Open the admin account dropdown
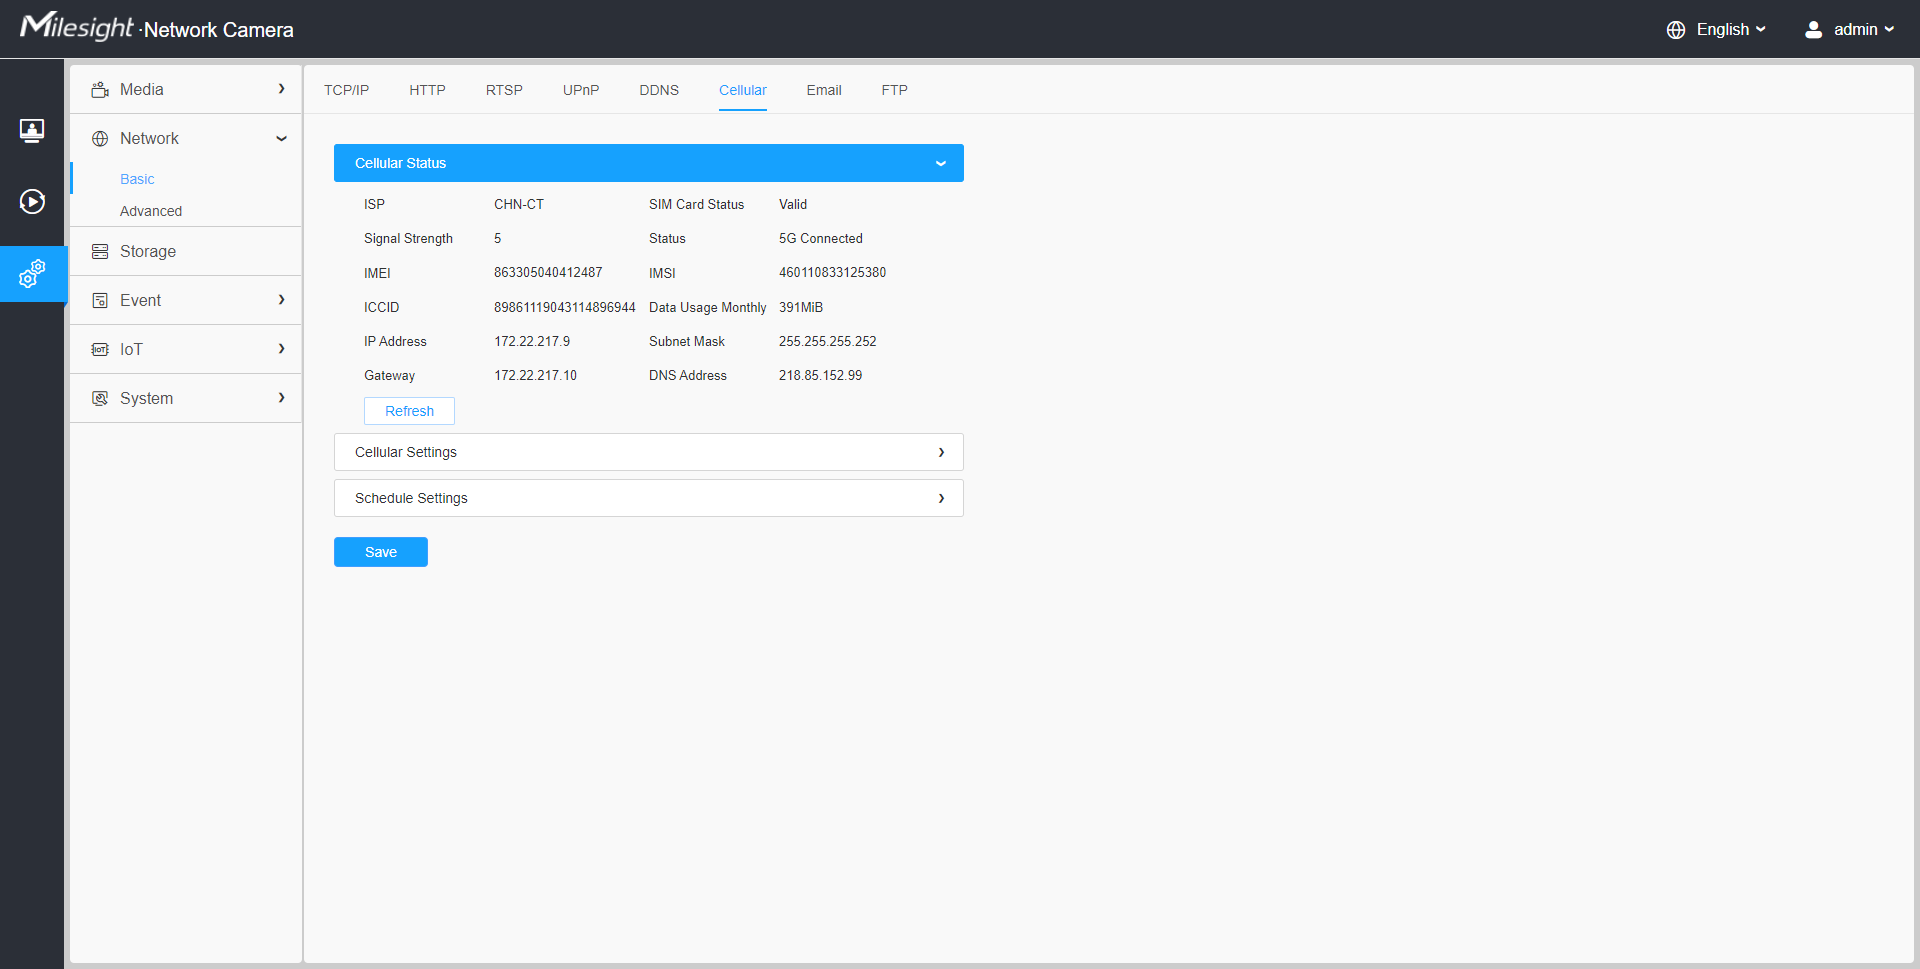 pyautogui.click(x=1863, y=30)
